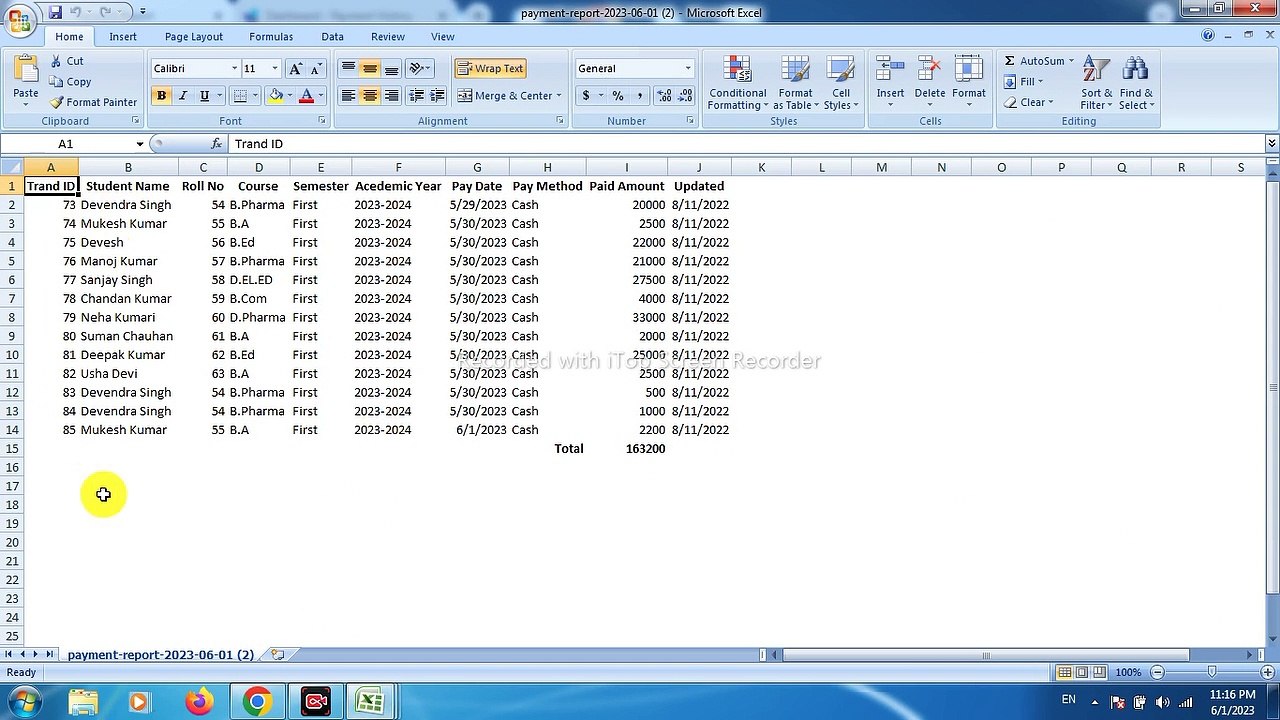Switch to the Formulas ribbon tab
Screen dimensions: 1280x720
(271, 37)
